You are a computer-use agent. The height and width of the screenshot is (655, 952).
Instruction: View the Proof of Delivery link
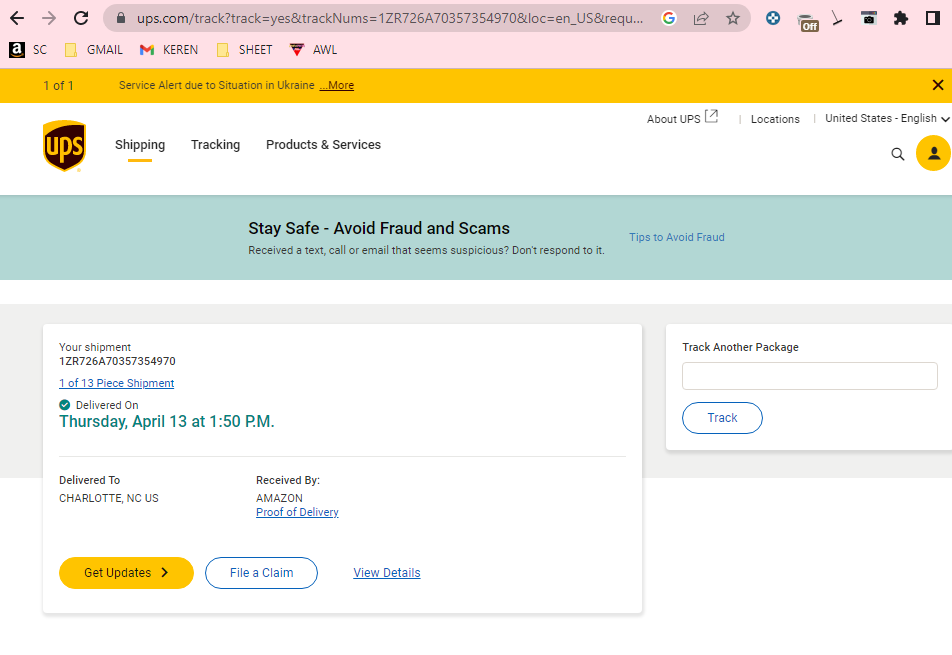point(297,512)
